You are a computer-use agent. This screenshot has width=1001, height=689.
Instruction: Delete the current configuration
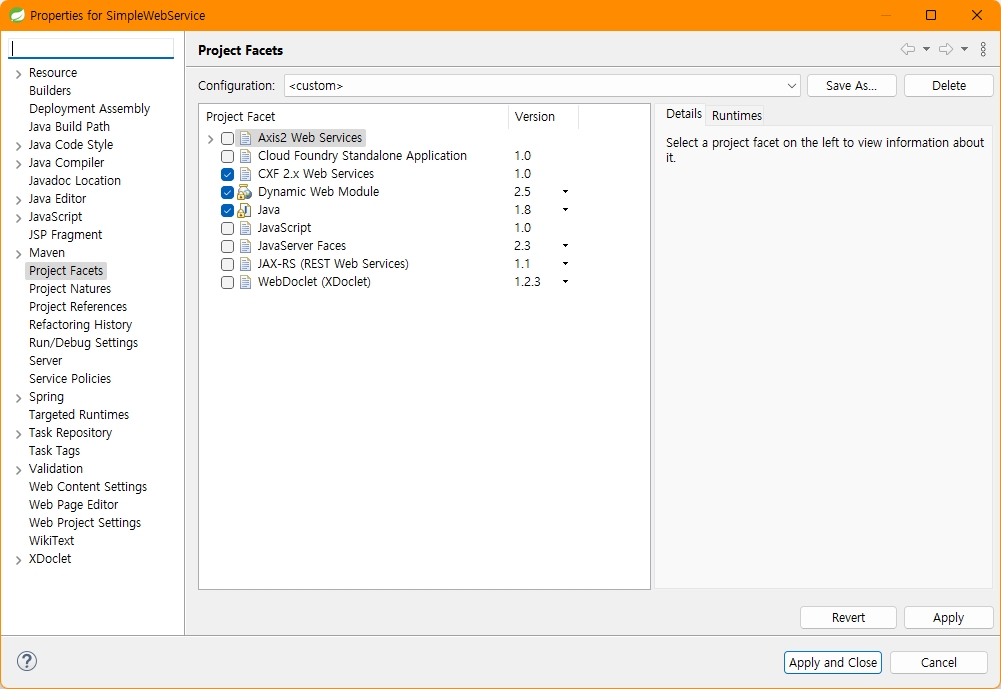[949, 86]
